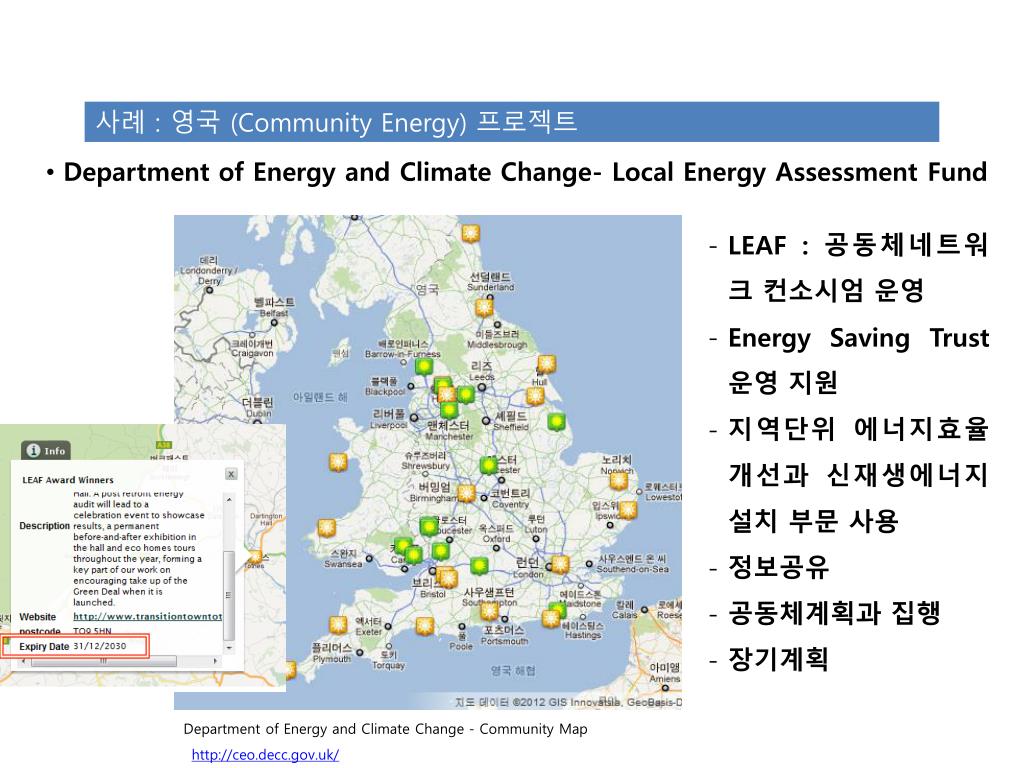Select the green marker near Barrow-in-Furness

click(x=424, y=366)
